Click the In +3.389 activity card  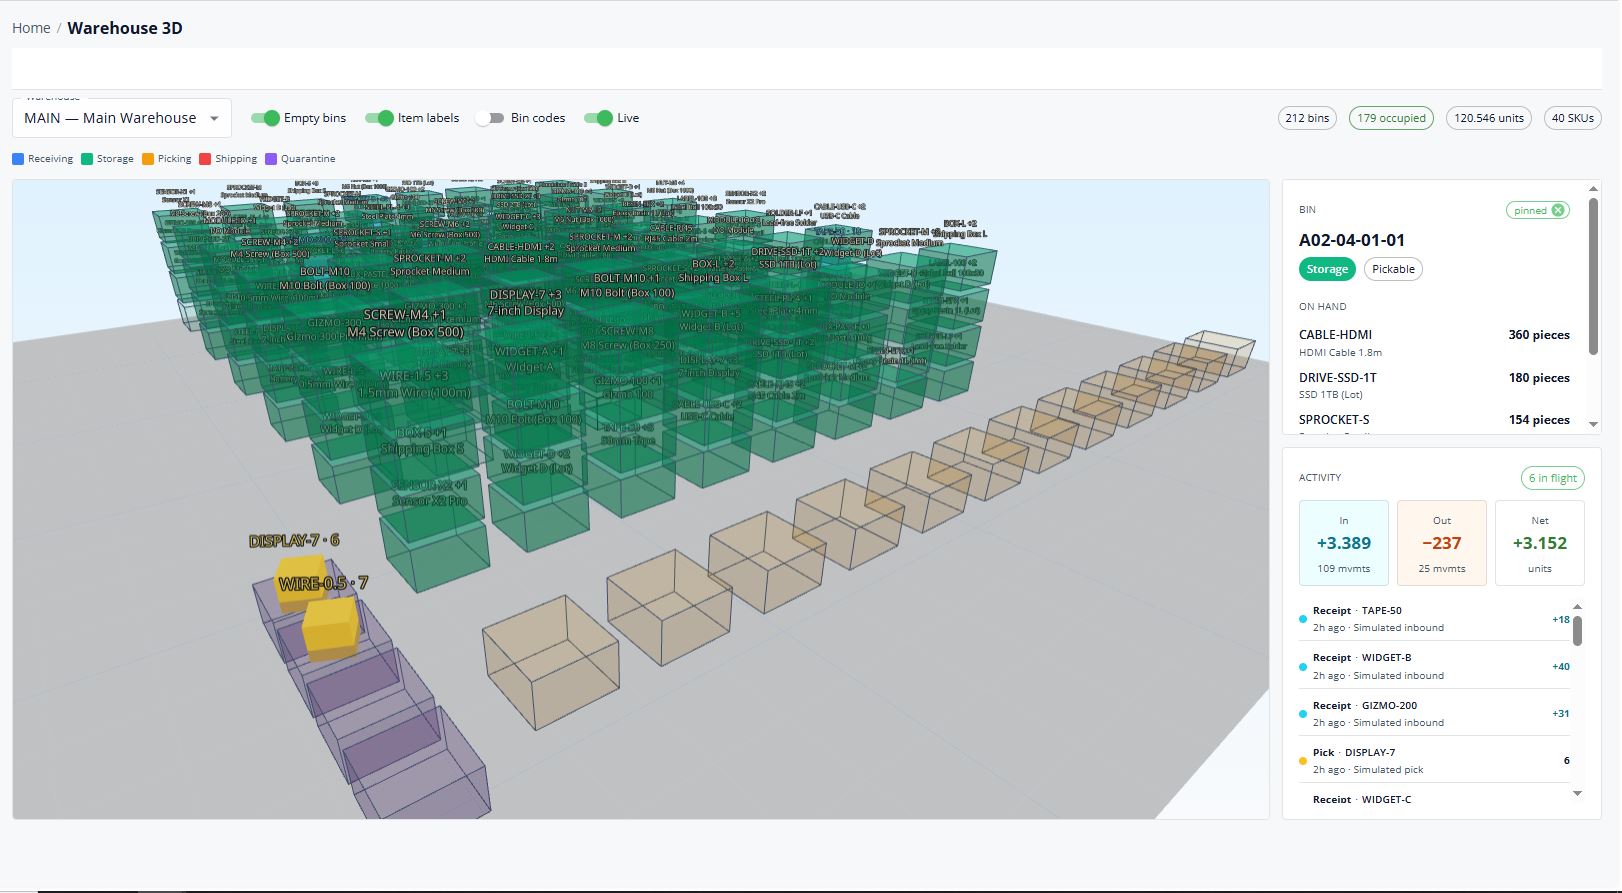click(x=1343, y=543)
